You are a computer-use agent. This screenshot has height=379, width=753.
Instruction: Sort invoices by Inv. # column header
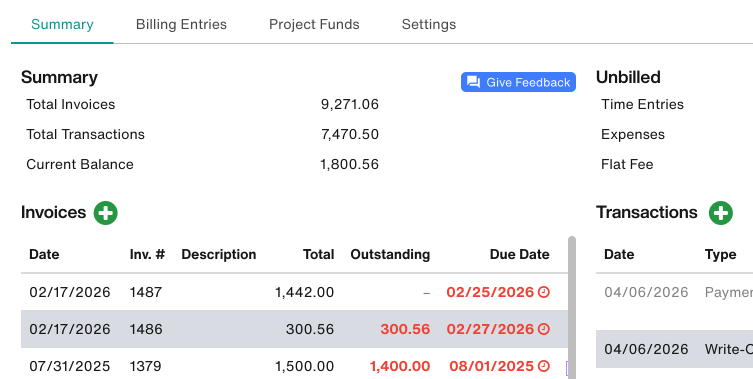coord(147,254)
